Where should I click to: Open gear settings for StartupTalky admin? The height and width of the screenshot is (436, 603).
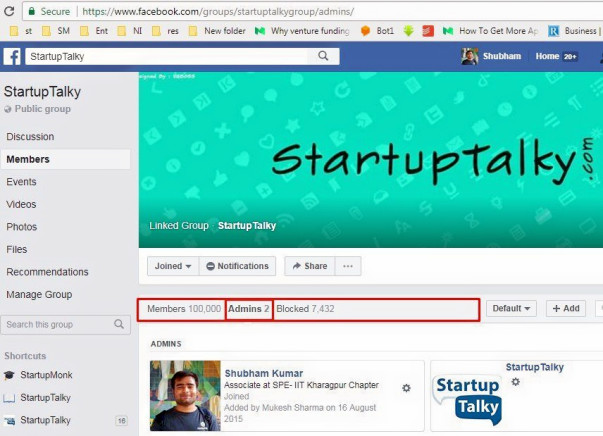[516, 382]
